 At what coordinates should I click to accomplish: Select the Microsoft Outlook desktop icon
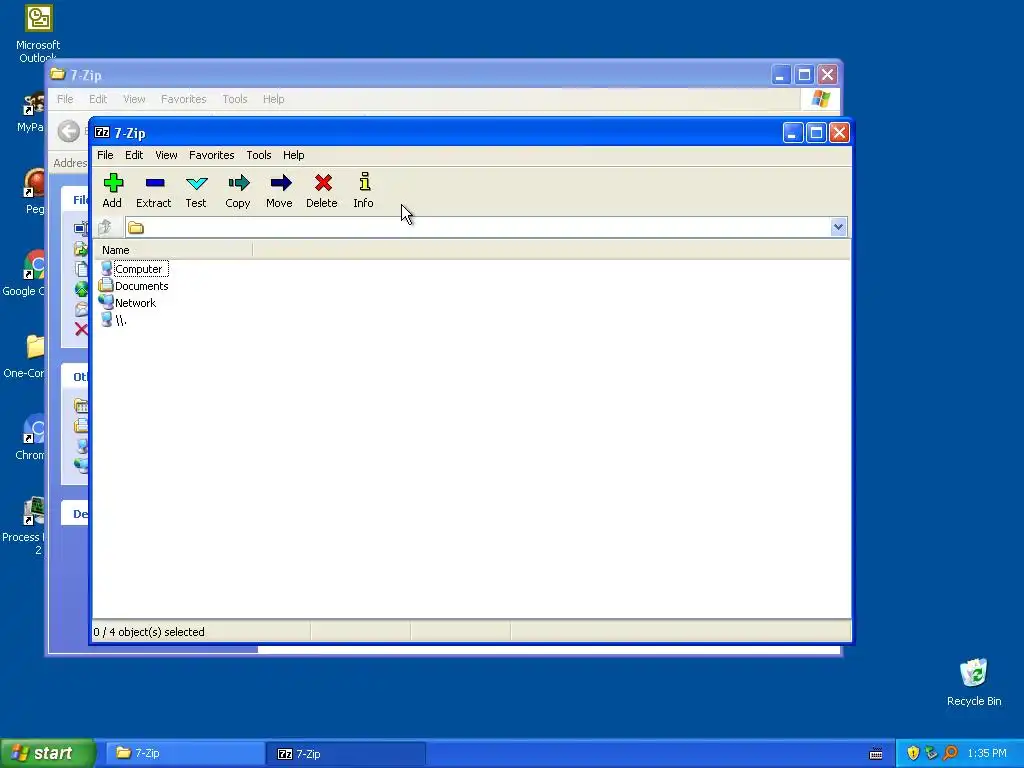pyautogui.click(x=39, y=18)
